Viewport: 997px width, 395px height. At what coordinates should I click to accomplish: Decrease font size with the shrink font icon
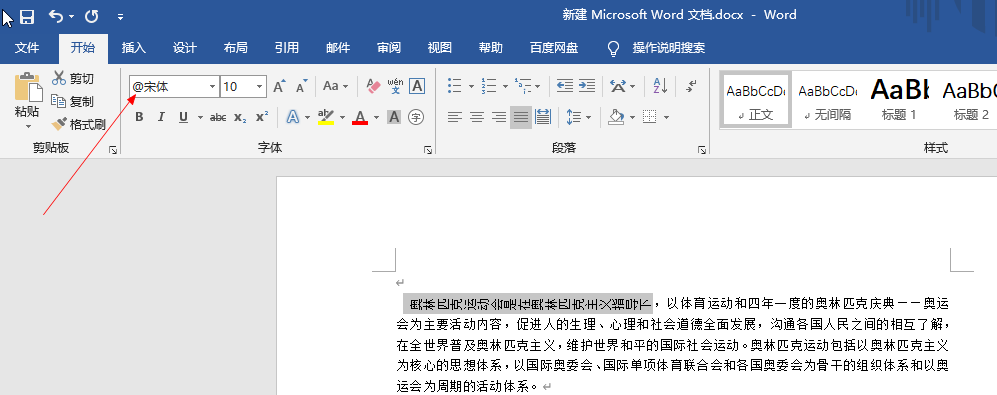[302, 86]
